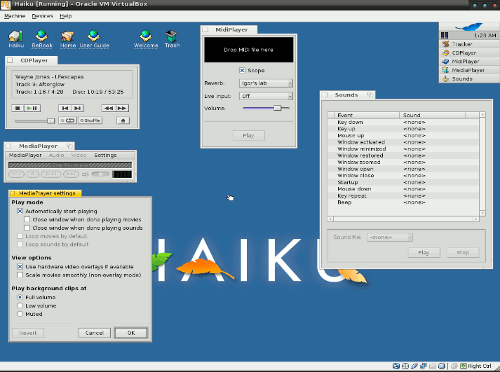Click the Sounds list scroll-up arrow
The image size is (500, 372).
482,115
